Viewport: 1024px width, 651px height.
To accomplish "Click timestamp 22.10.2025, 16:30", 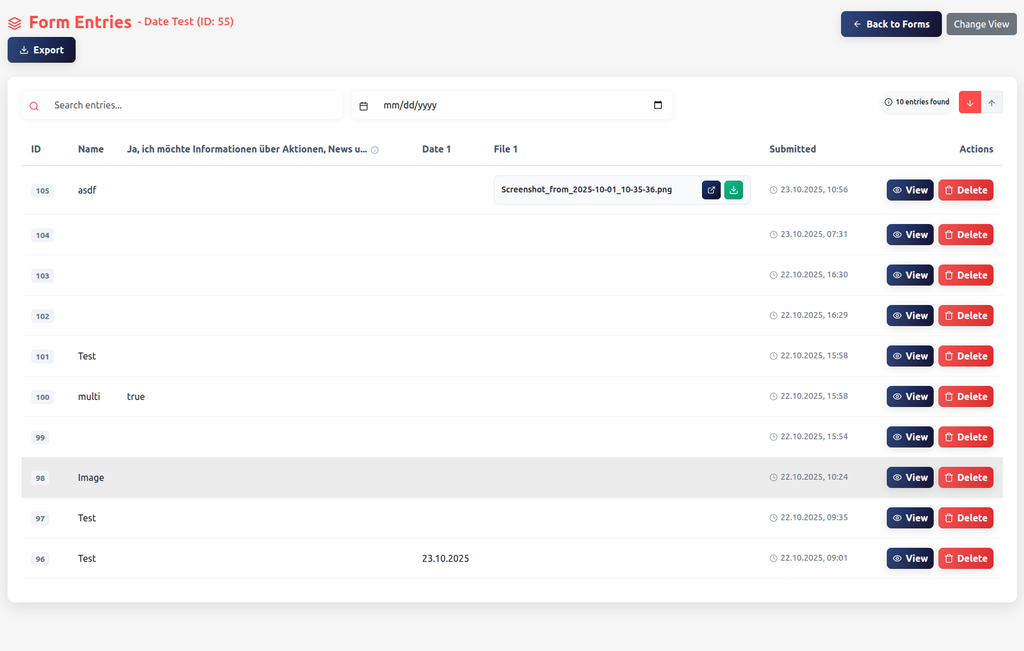I will click(x=814, y=274).
